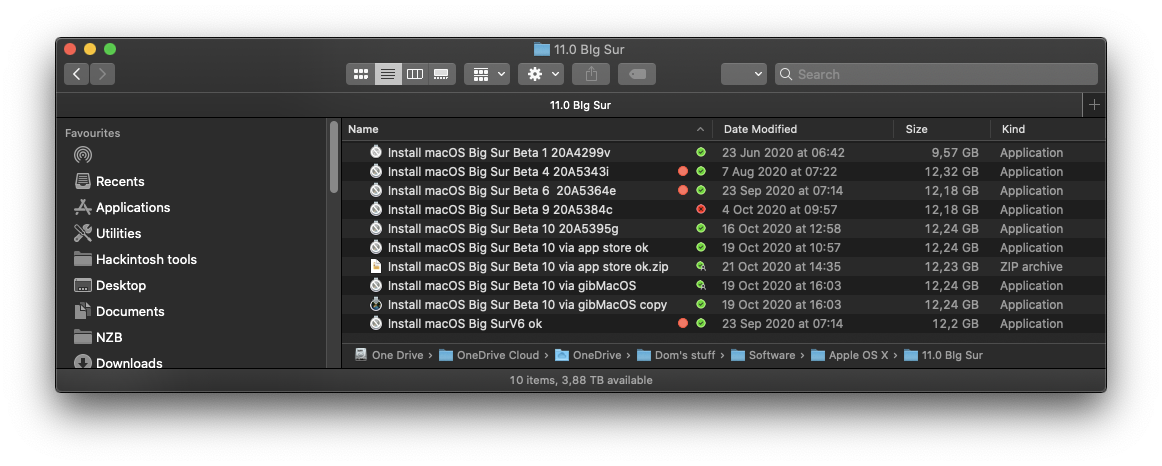Open Applications in the sidebar
Screen dimensions: 1162x466
(x=122, y=207)
